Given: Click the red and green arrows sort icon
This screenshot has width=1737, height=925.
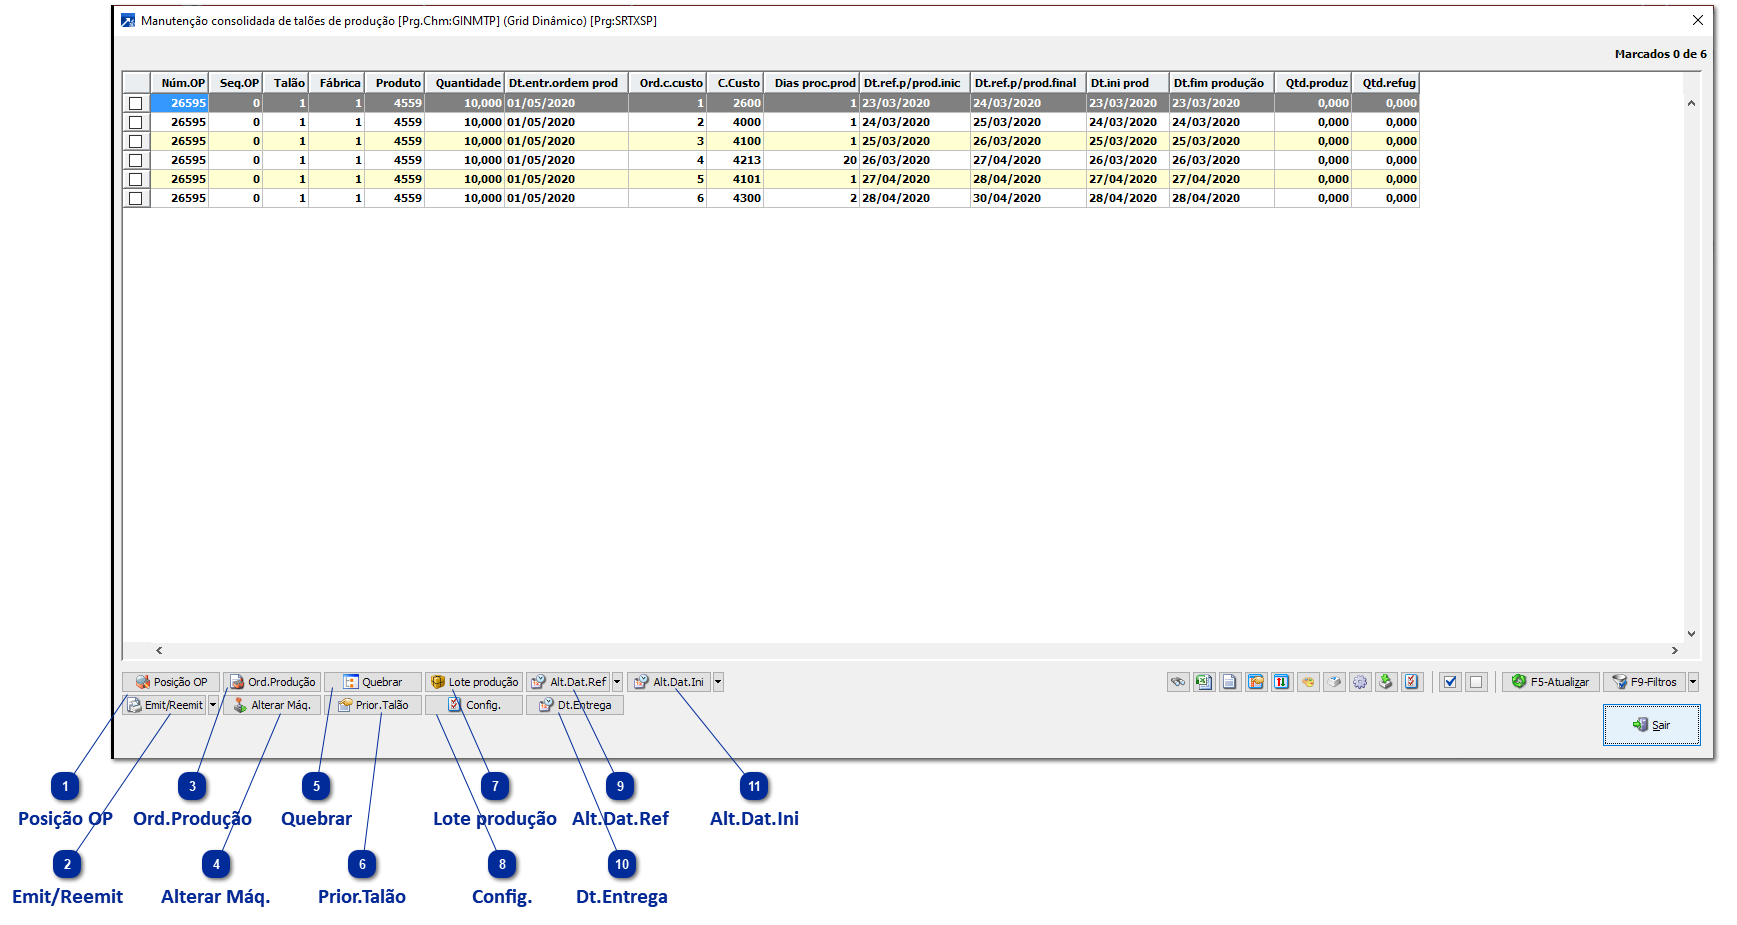Looking at the screenshot, I should coord(1282,682).
